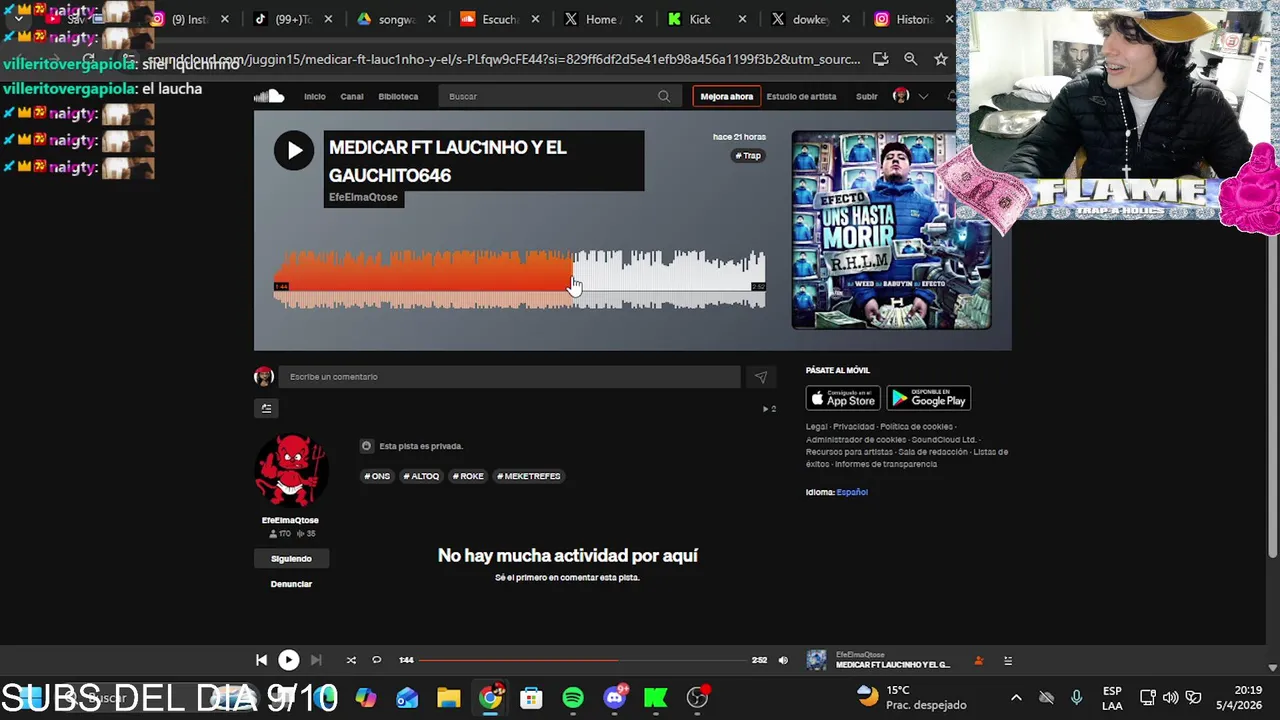Select the #ONS tag

pos(377,476)
